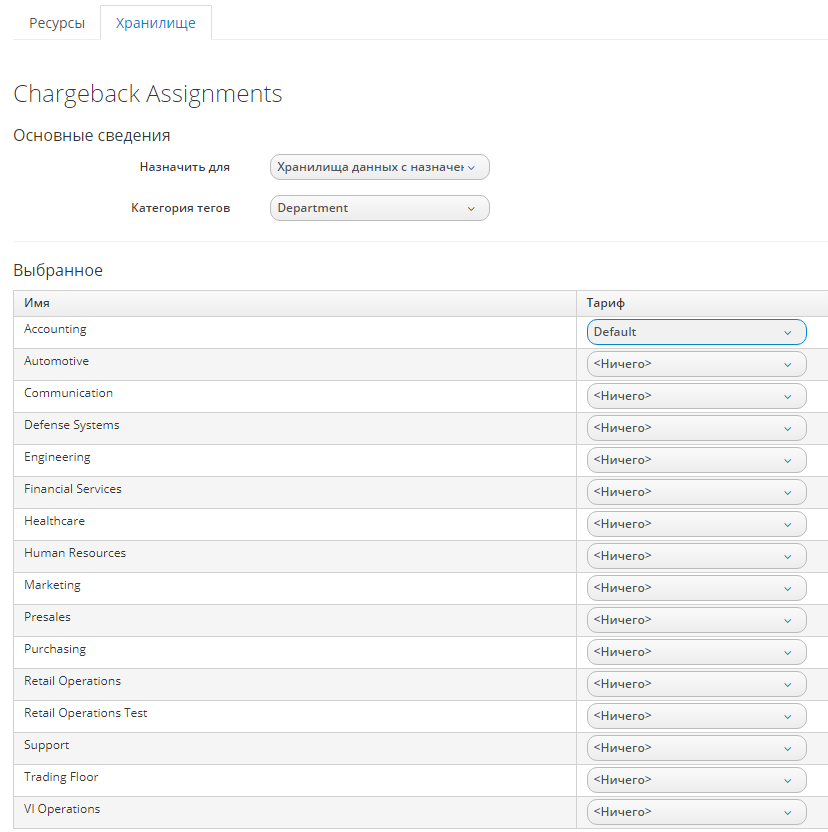The height and width of the screenshot is (832, 828).
Task: Open the Presales rate dropdown
Action: point(696,620)
